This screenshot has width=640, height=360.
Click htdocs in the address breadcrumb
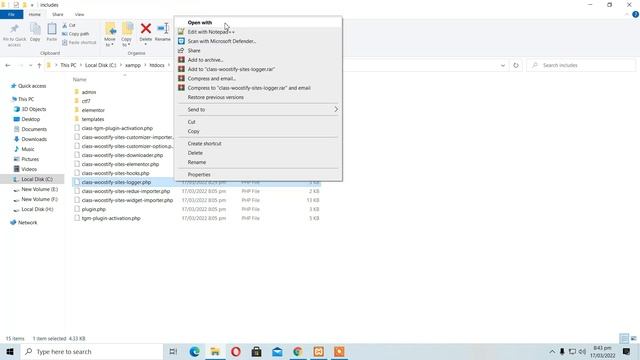(157, 65)
